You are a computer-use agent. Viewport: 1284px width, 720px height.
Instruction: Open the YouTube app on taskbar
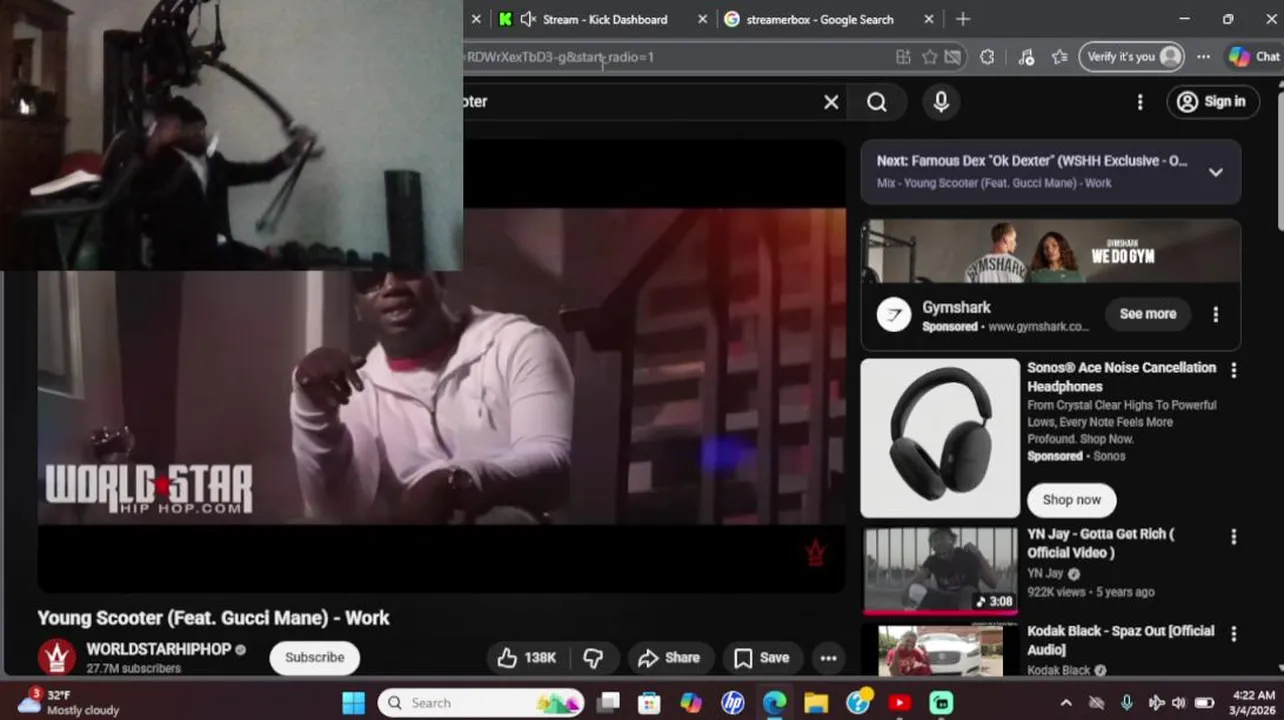tap(899, 703)
